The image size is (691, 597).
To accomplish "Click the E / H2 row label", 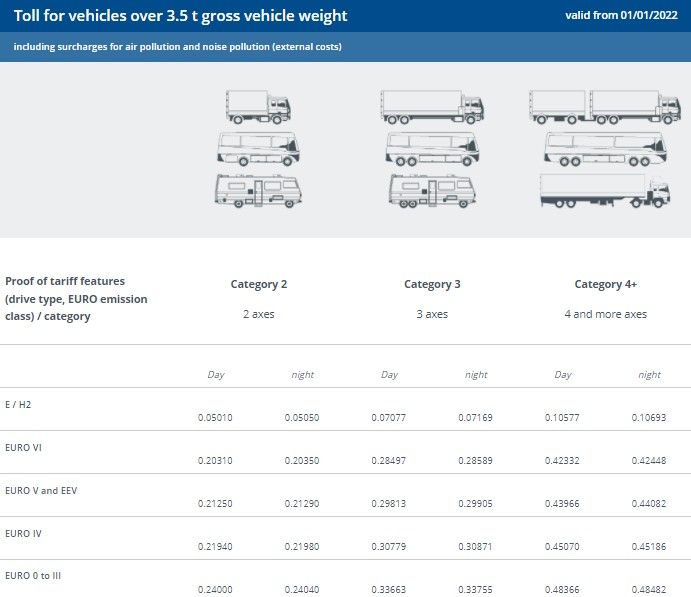I will tap(18, 404).
